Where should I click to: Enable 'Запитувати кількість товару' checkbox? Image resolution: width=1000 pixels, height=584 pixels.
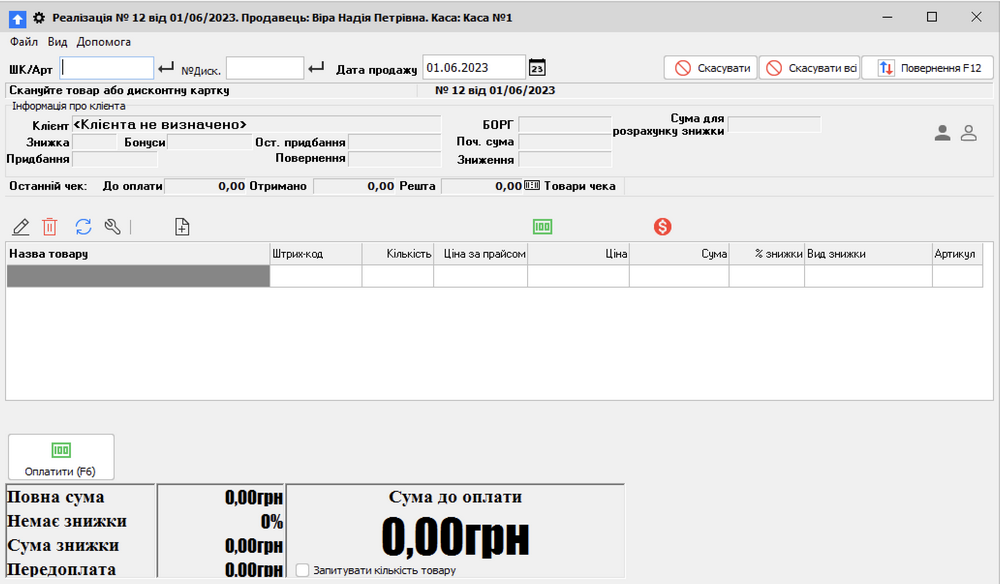[303, 570]
